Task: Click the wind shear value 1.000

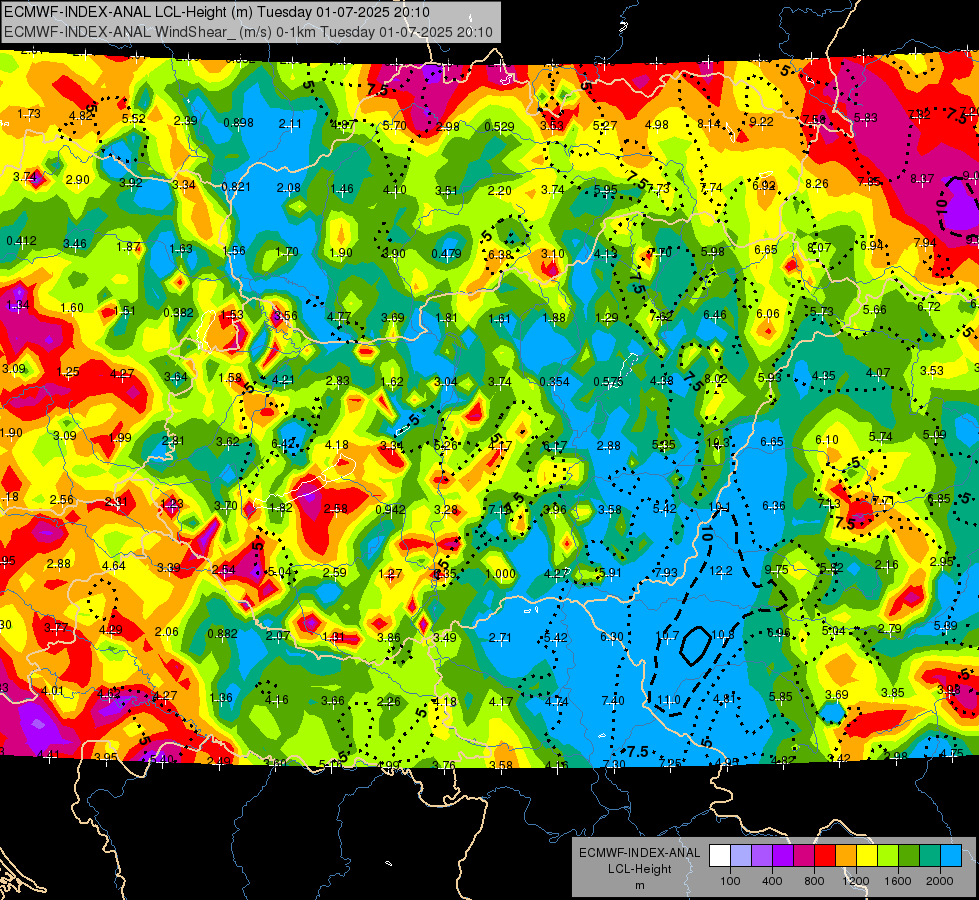Action: (501, 574)
